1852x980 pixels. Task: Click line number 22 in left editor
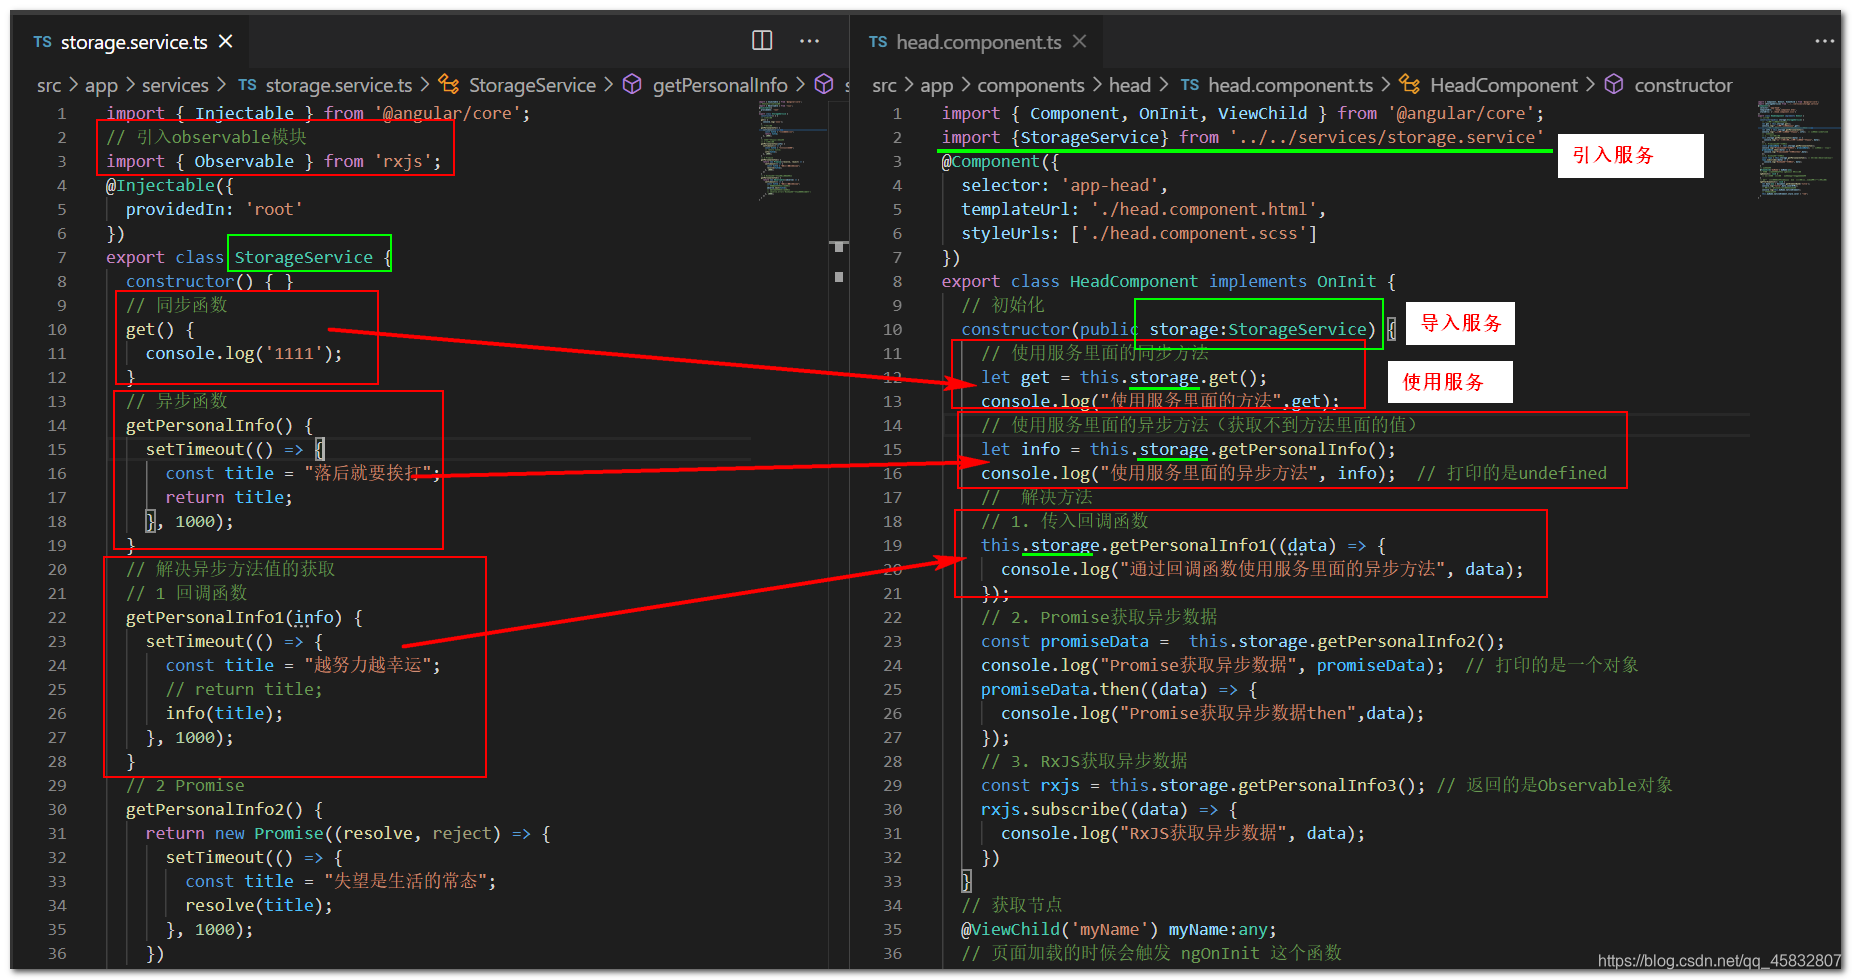pos(57,617)
